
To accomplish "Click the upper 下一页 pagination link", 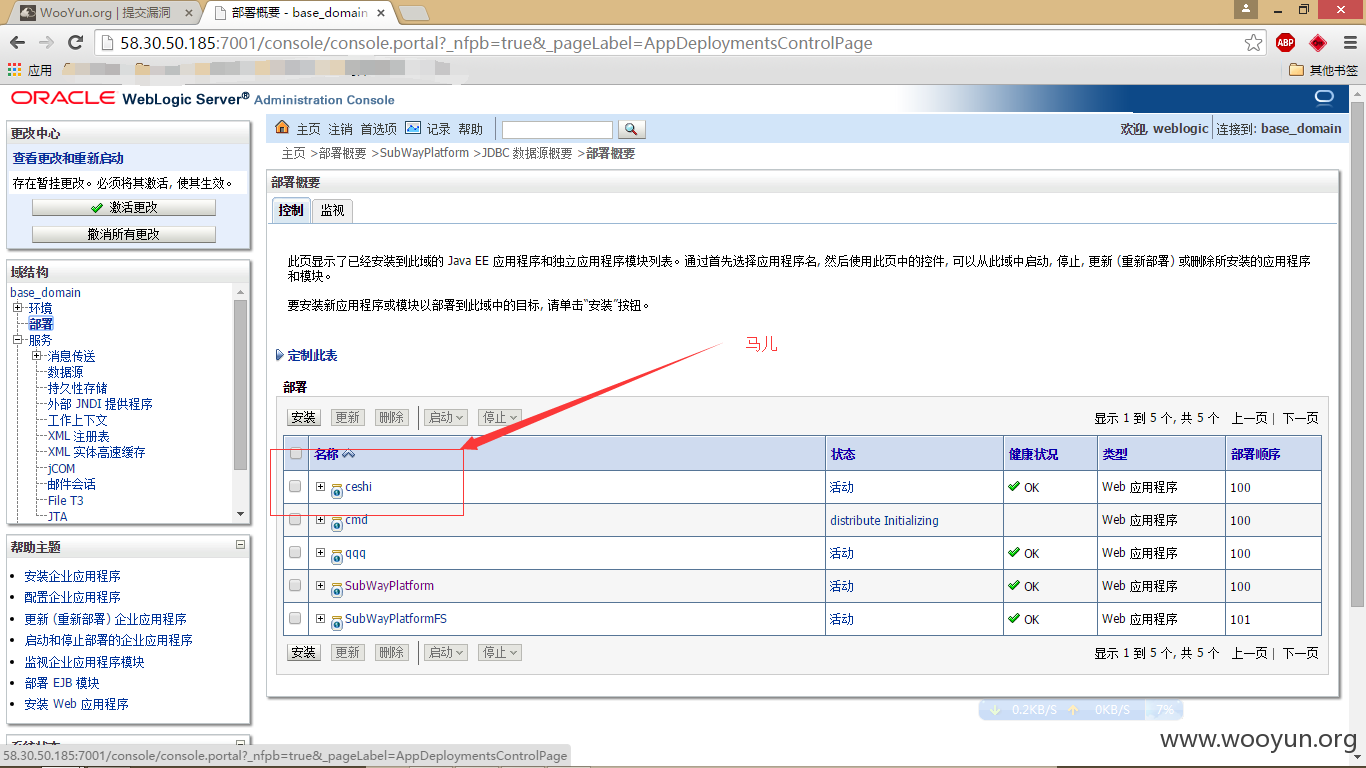I will coord(1300,418).
